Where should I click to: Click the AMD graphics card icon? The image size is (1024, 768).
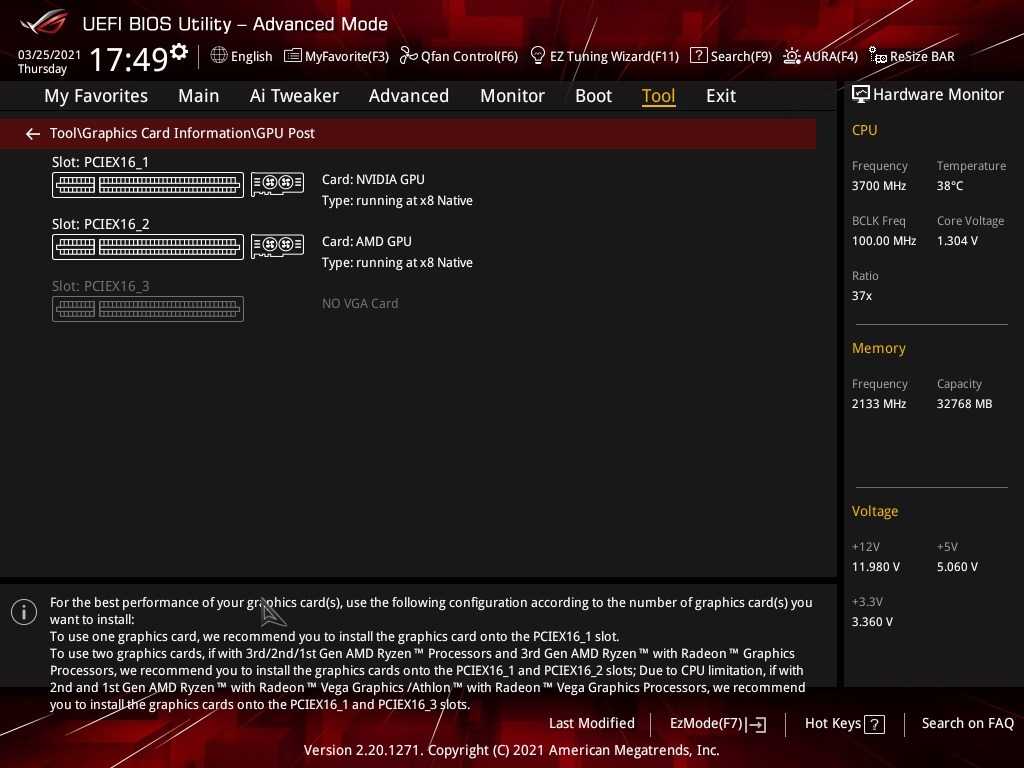tap(278, 246)
